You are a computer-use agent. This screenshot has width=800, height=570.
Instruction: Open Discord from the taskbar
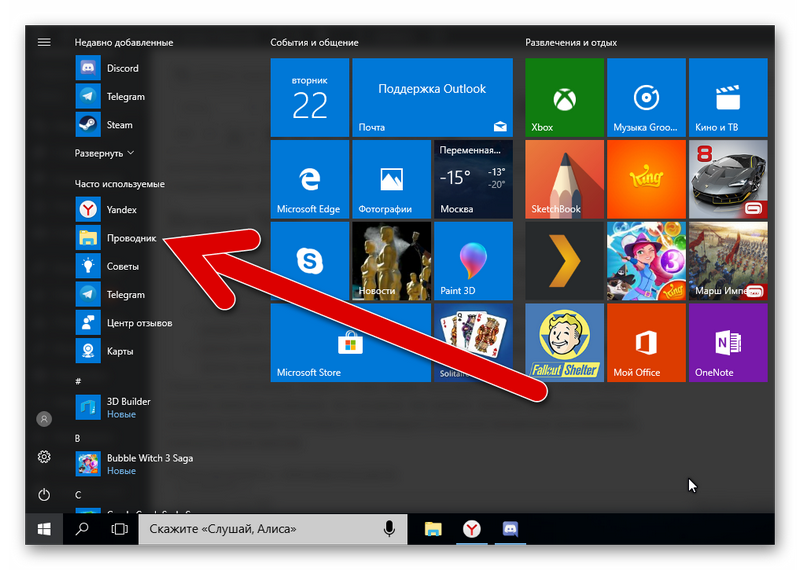[510, 529]
